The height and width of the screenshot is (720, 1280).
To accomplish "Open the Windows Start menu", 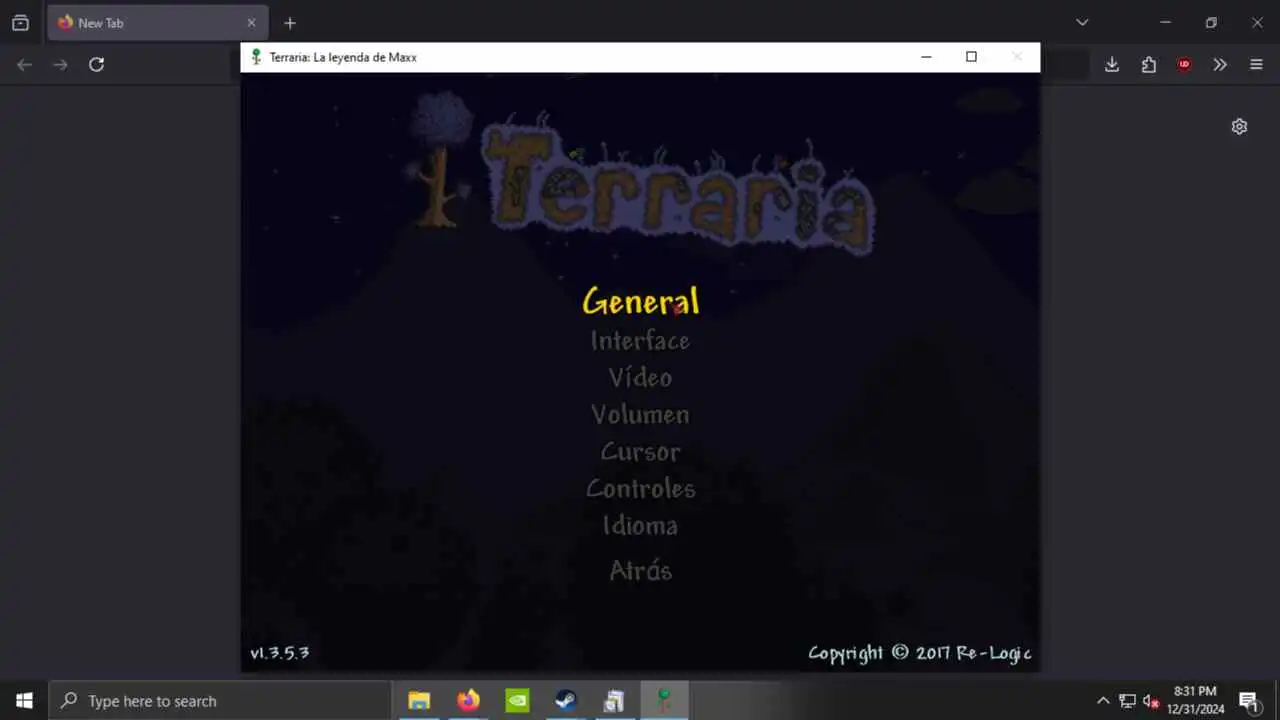I will 24,701.
